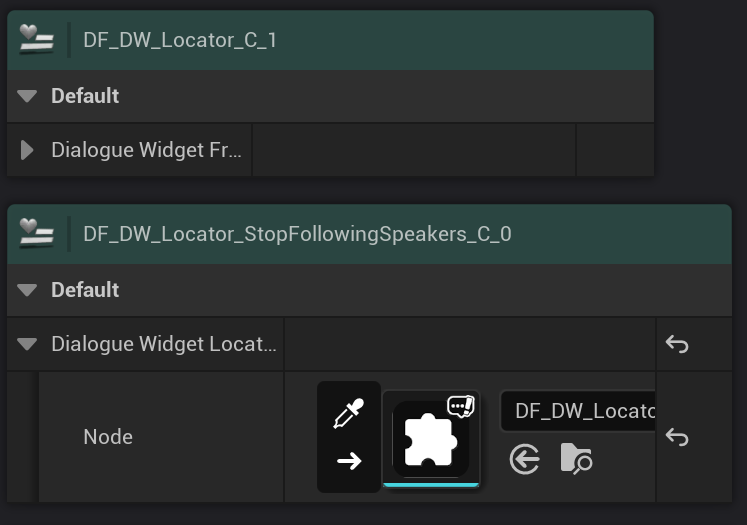Click the empty value cell beside Dialogue Widget Fr...
The height and width of the screenshot is (525, 747).
point(413,150)
